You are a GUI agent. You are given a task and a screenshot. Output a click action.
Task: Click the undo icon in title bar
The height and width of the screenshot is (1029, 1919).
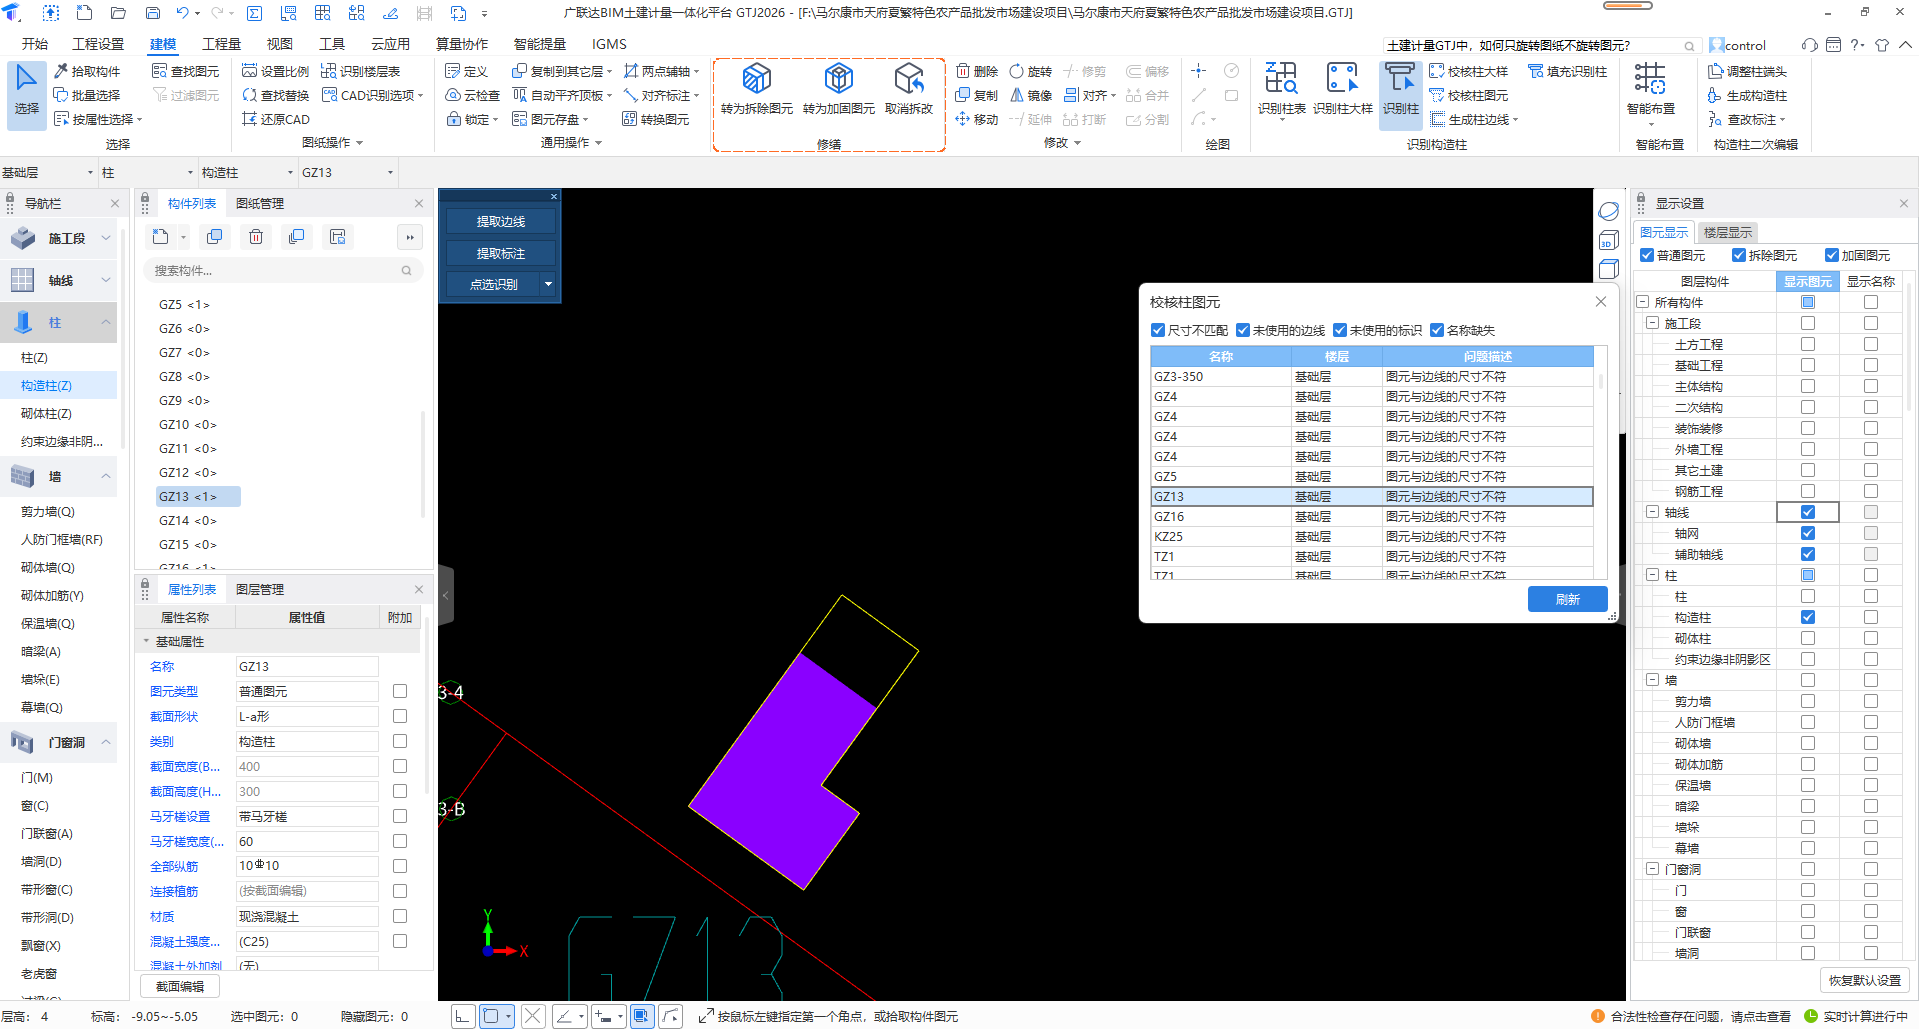point(182,13)
